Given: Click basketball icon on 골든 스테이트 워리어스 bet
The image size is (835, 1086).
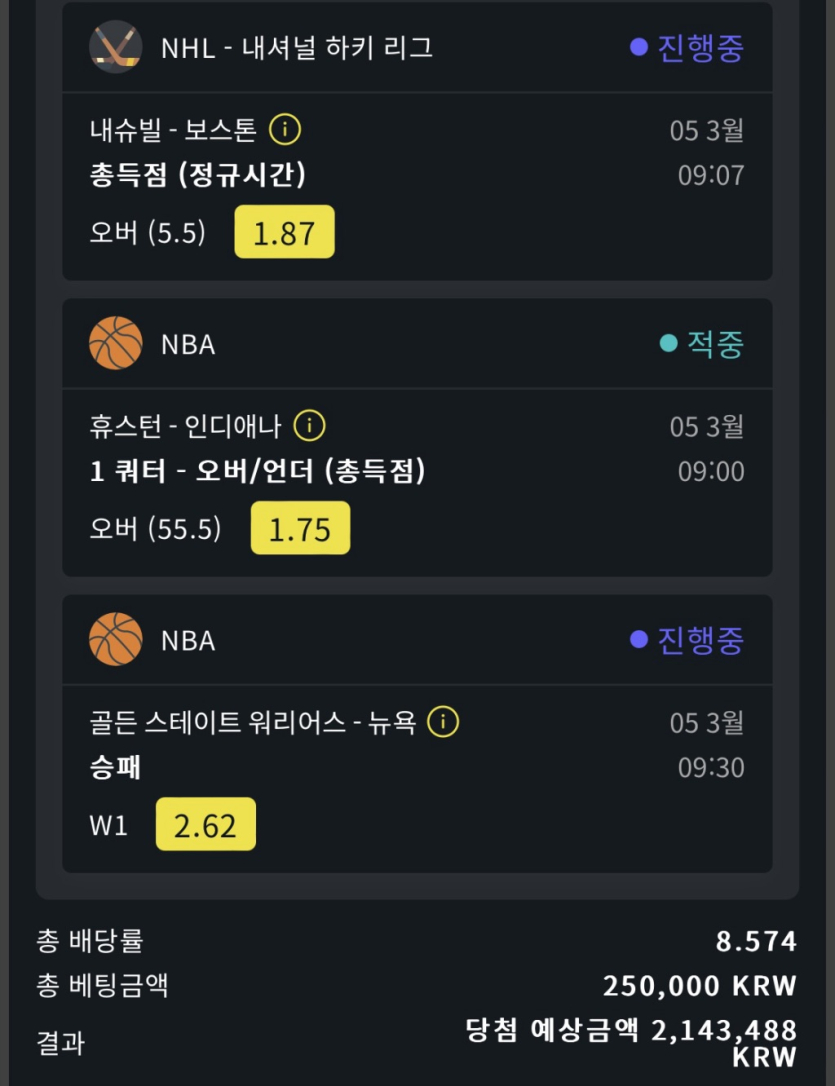Looking at the screenshot, I should pos(116,640).
